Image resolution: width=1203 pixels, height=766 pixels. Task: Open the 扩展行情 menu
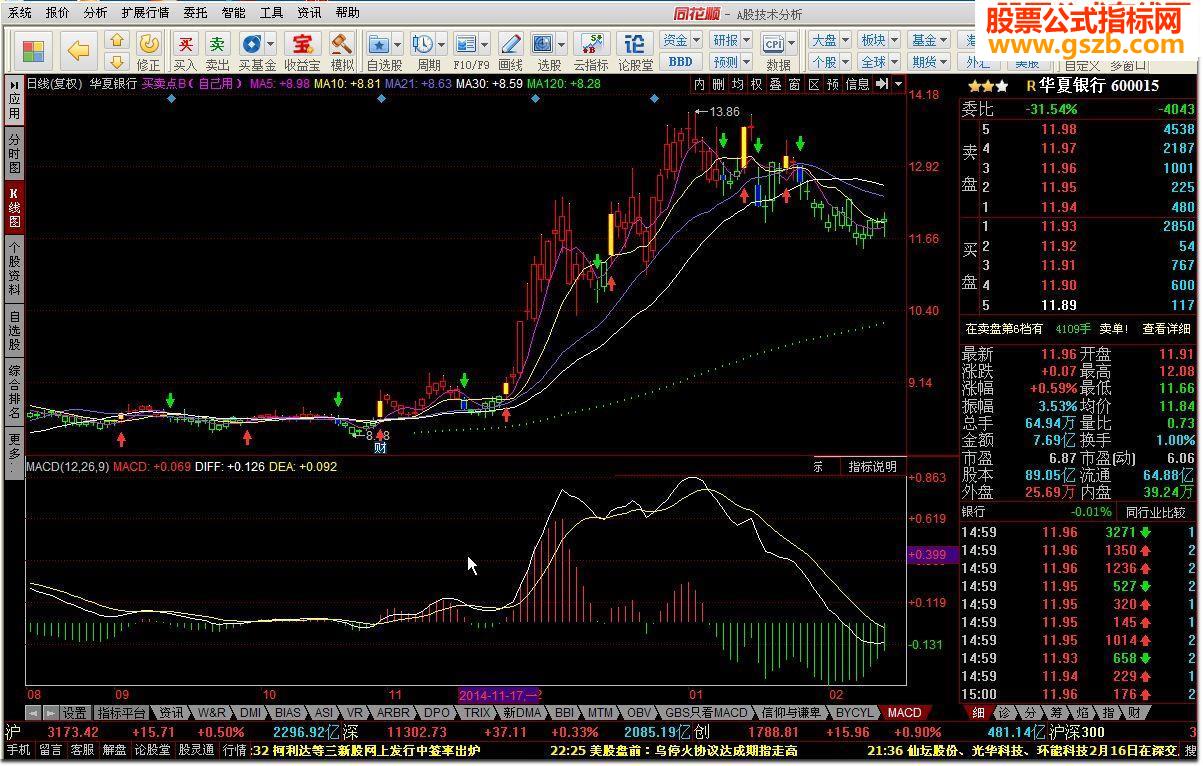(x=146, y=13)
